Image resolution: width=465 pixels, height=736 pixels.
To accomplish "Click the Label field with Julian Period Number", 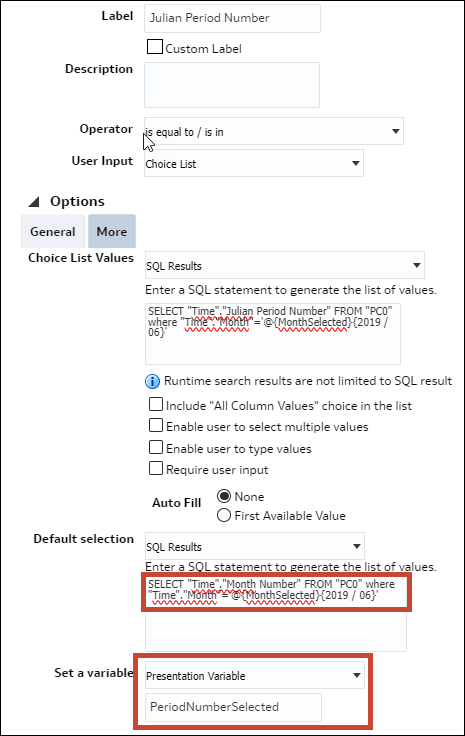I will tap(232, 18).
